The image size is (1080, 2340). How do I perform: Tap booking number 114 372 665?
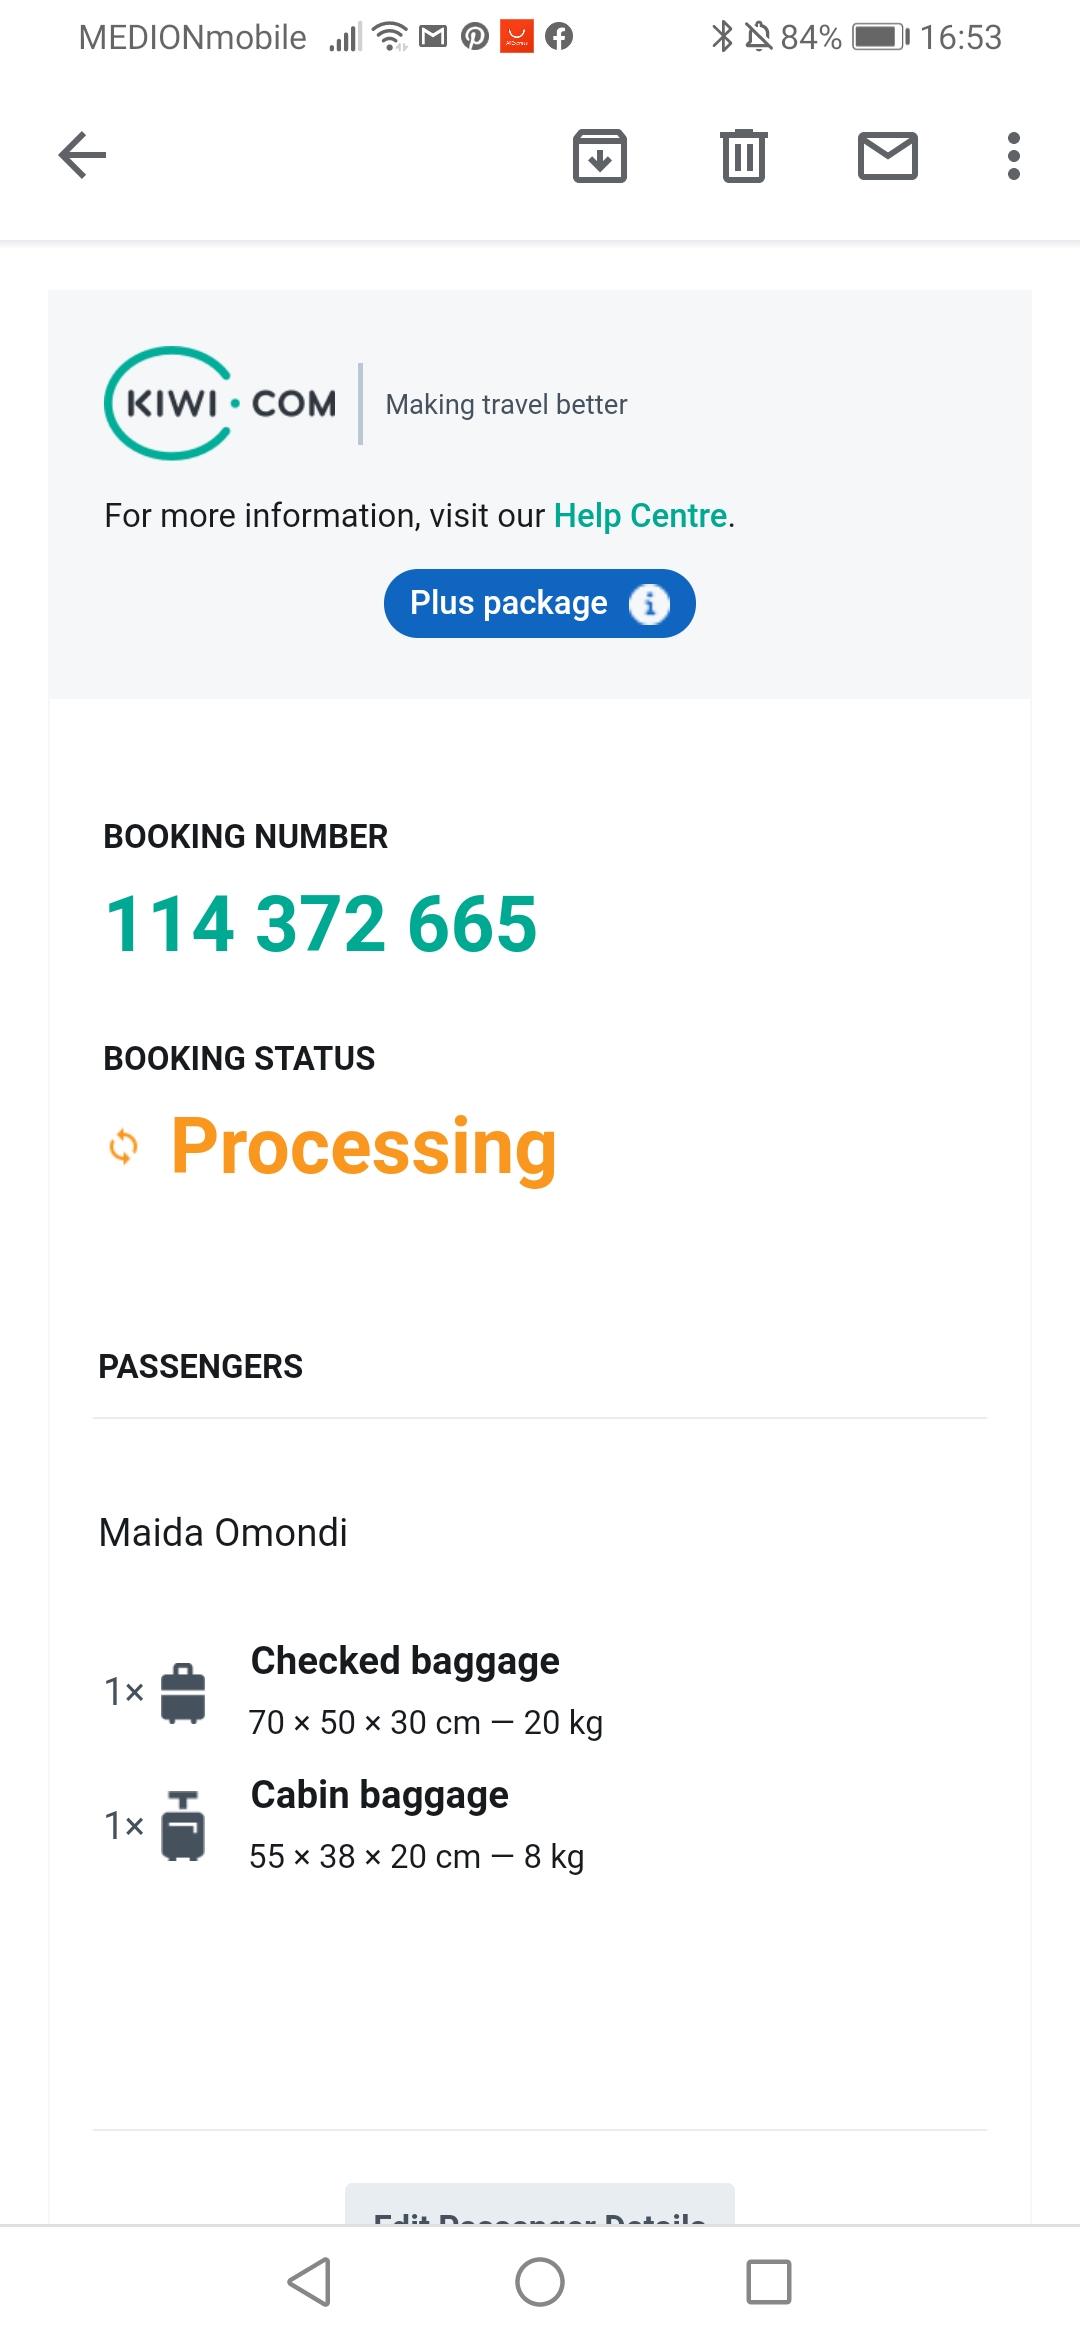tap(321, 924)
